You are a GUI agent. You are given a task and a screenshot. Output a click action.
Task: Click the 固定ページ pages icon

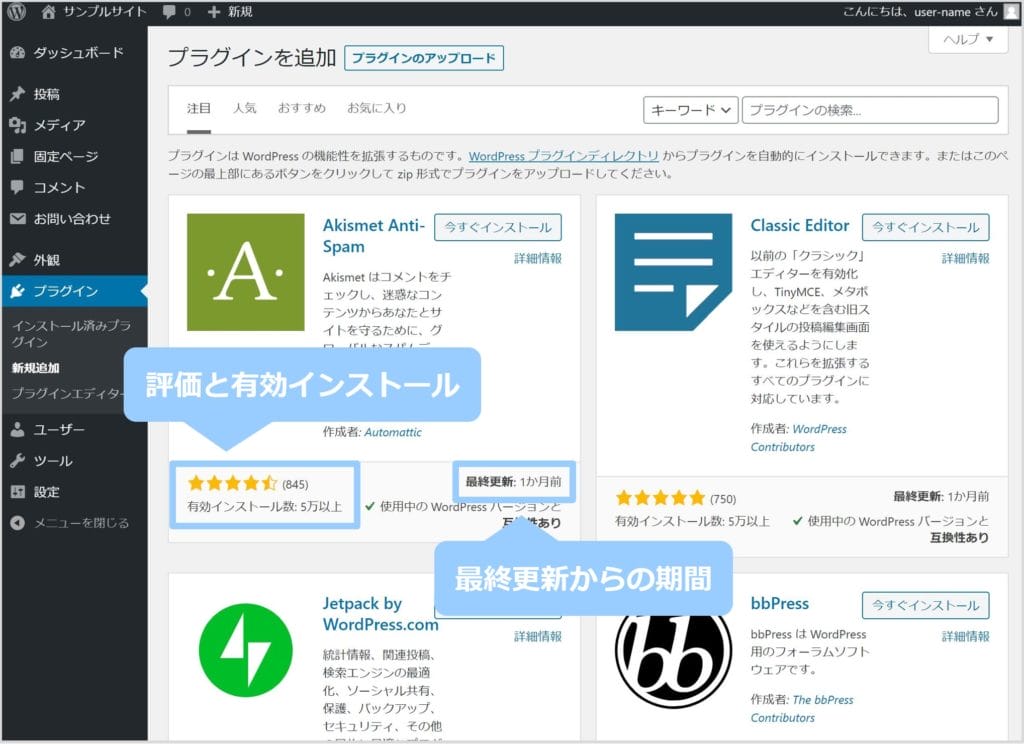click(18, 156)
